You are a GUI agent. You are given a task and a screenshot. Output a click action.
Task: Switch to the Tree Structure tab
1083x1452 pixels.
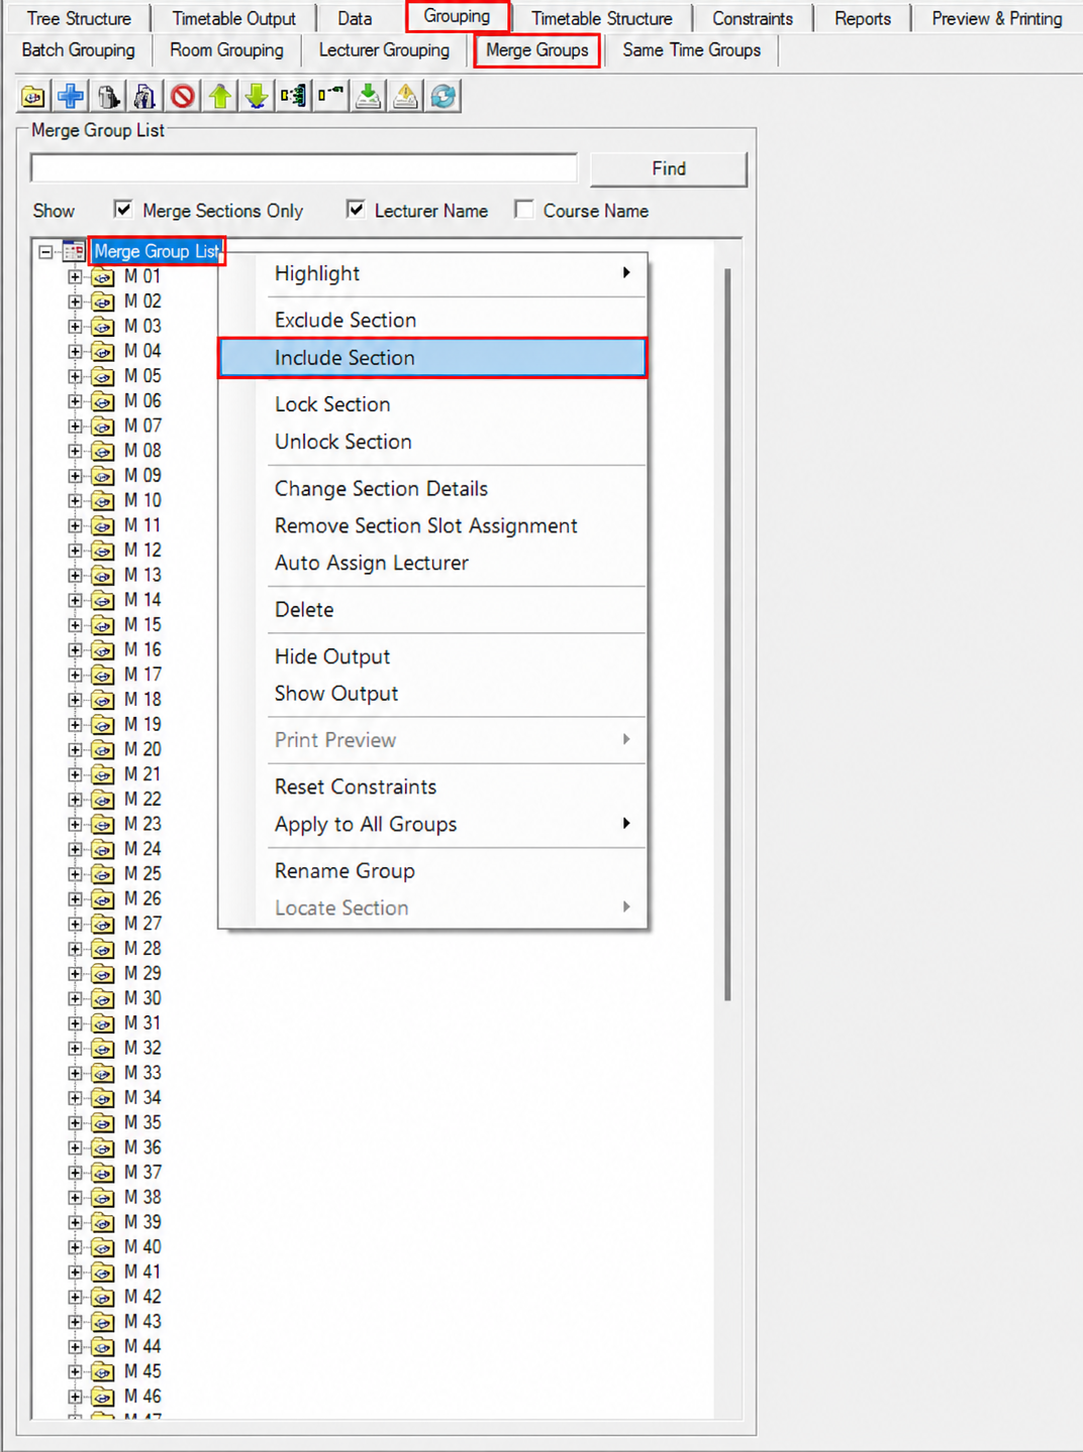pyautogui.click(x=78, y=18)
